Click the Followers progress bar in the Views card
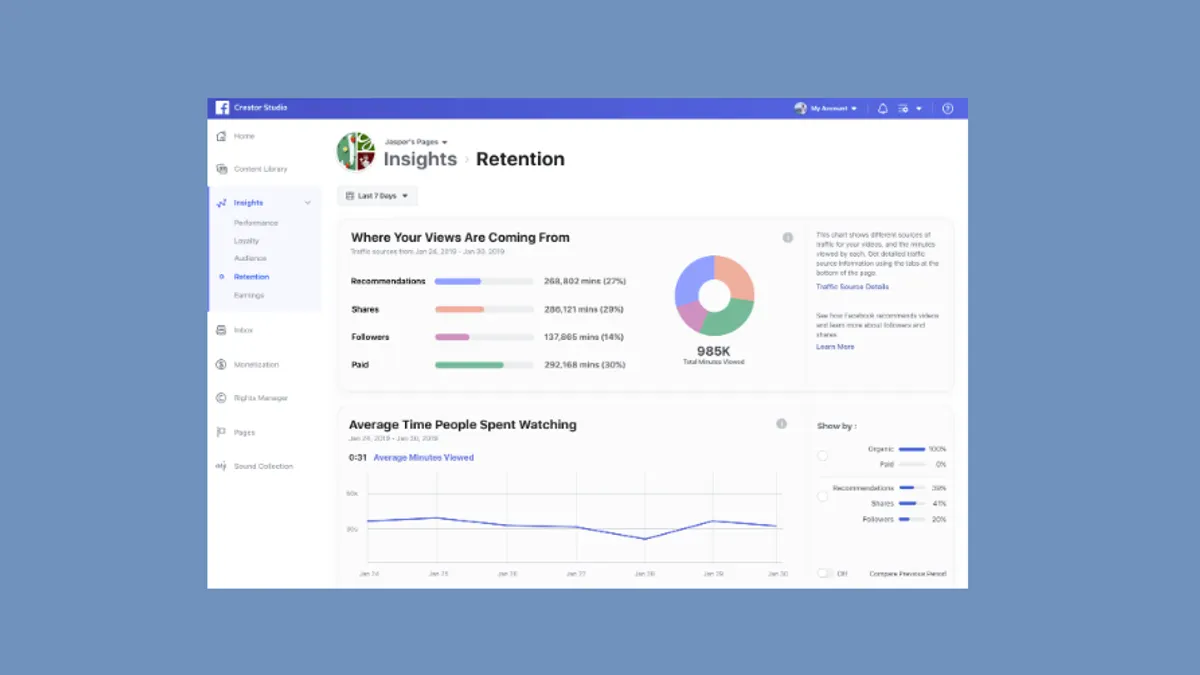The width and height of the screenshot is (1200, 675). (483, 337)
